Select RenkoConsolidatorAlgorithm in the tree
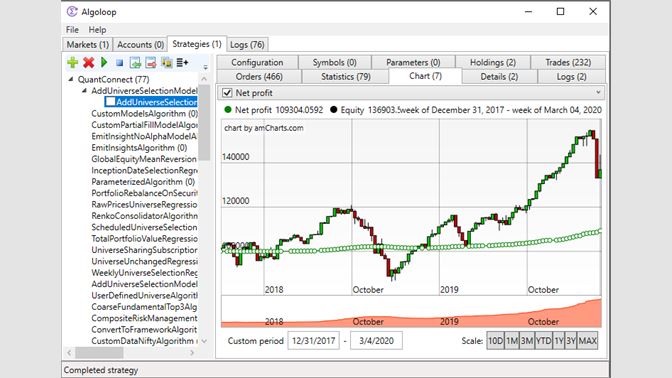This screenshot has width=672, height=378. click(144, 216)
